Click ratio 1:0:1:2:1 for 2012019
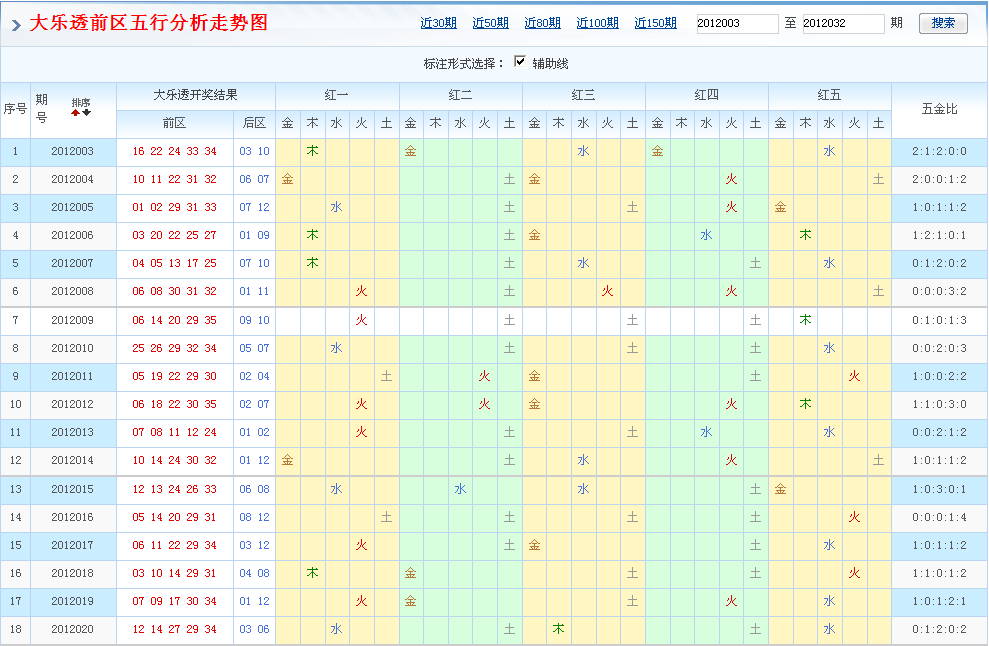Viewport: 989px width, 646px height. (x=939, y=601)
